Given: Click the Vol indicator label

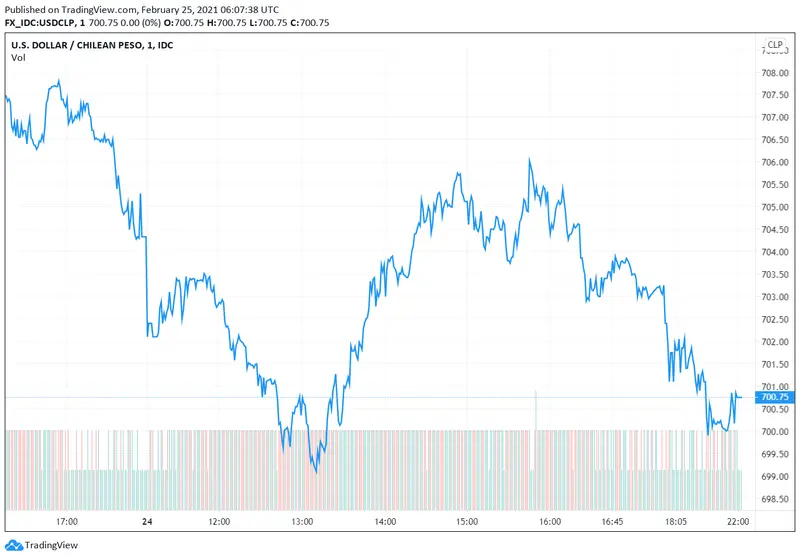Looking at the screenshot, I should 18,58.
